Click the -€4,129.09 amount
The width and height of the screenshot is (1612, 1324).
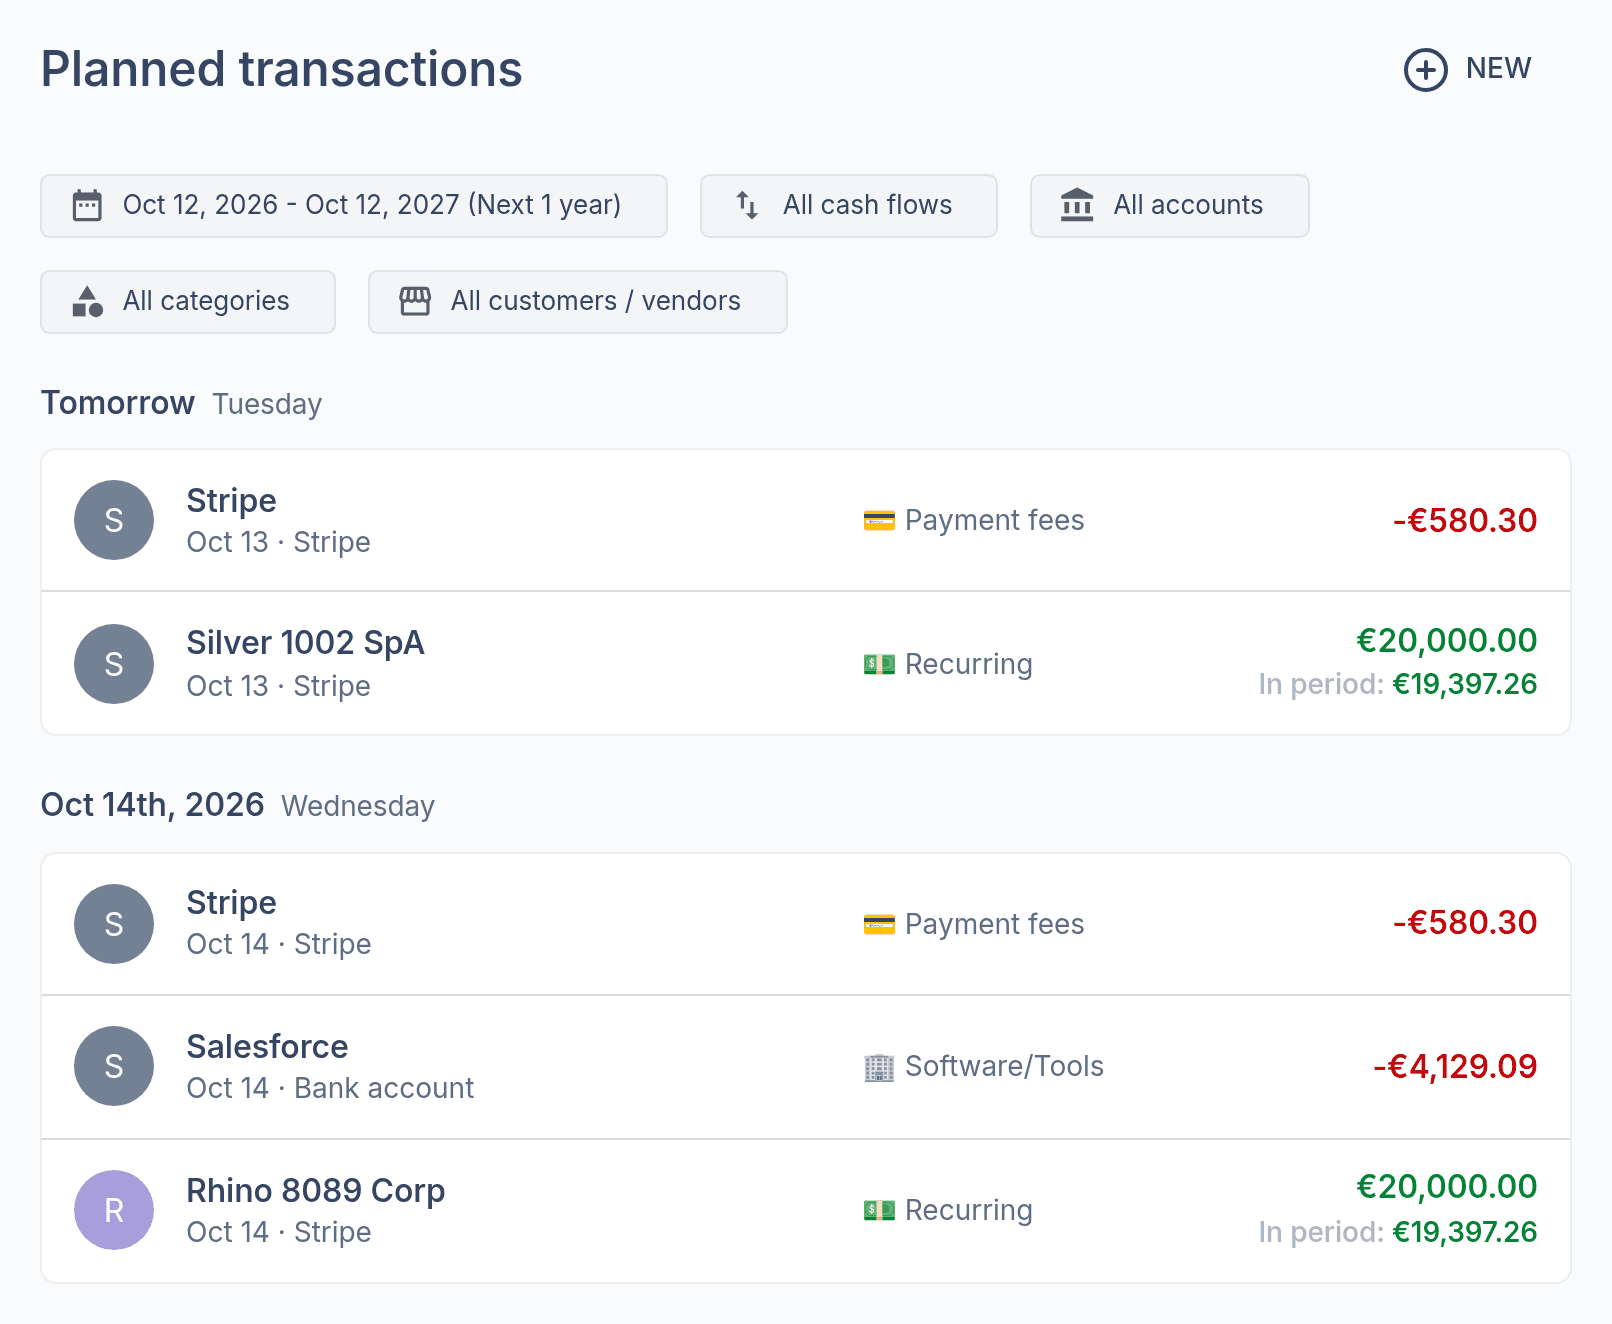click(1455, 1067)
